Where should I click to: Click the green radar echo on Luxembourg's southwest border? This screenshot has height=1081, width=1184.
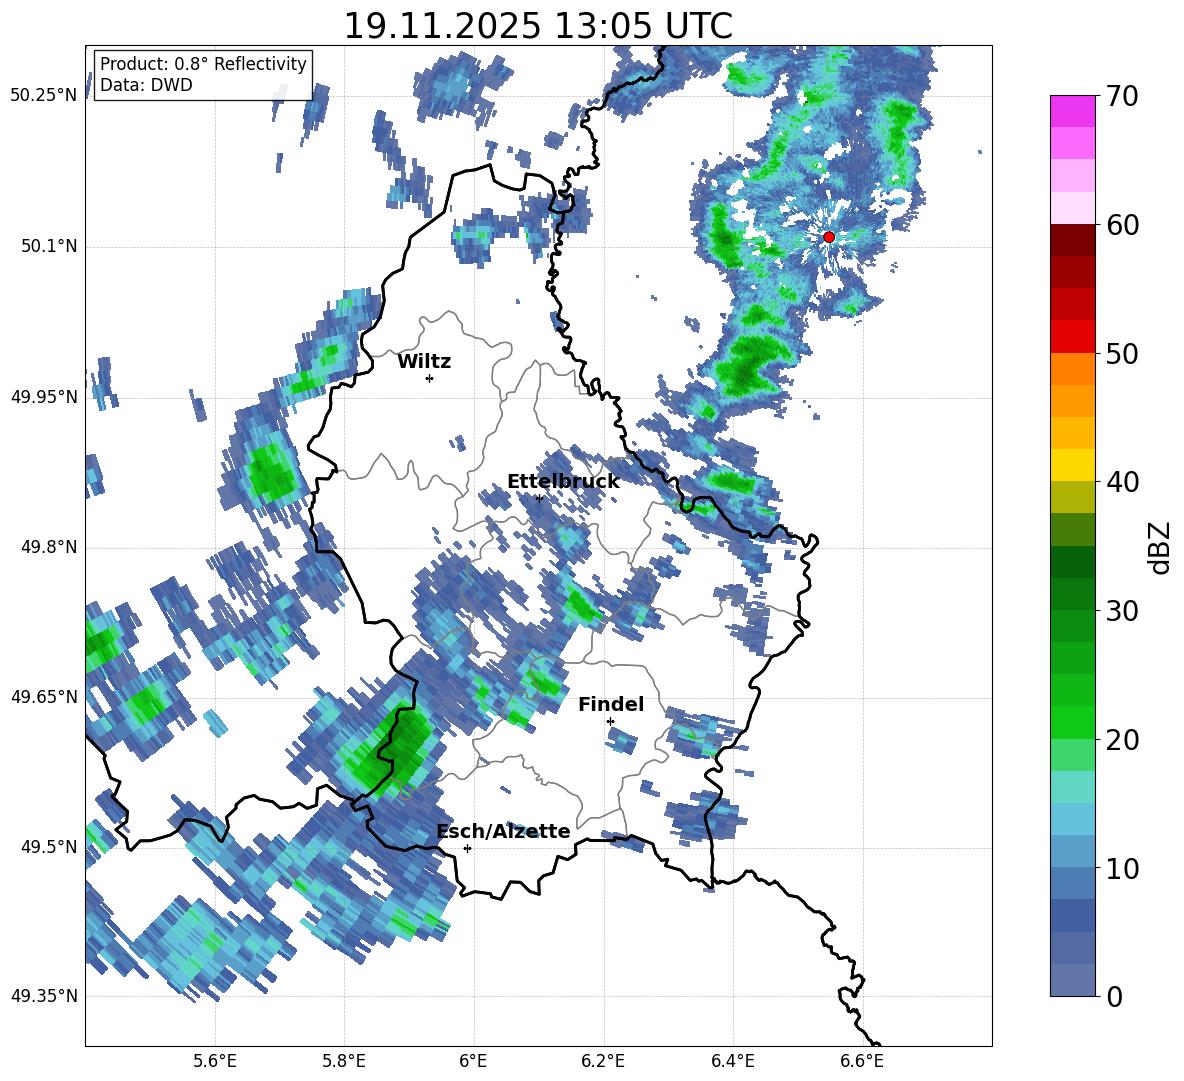point(394,750)
